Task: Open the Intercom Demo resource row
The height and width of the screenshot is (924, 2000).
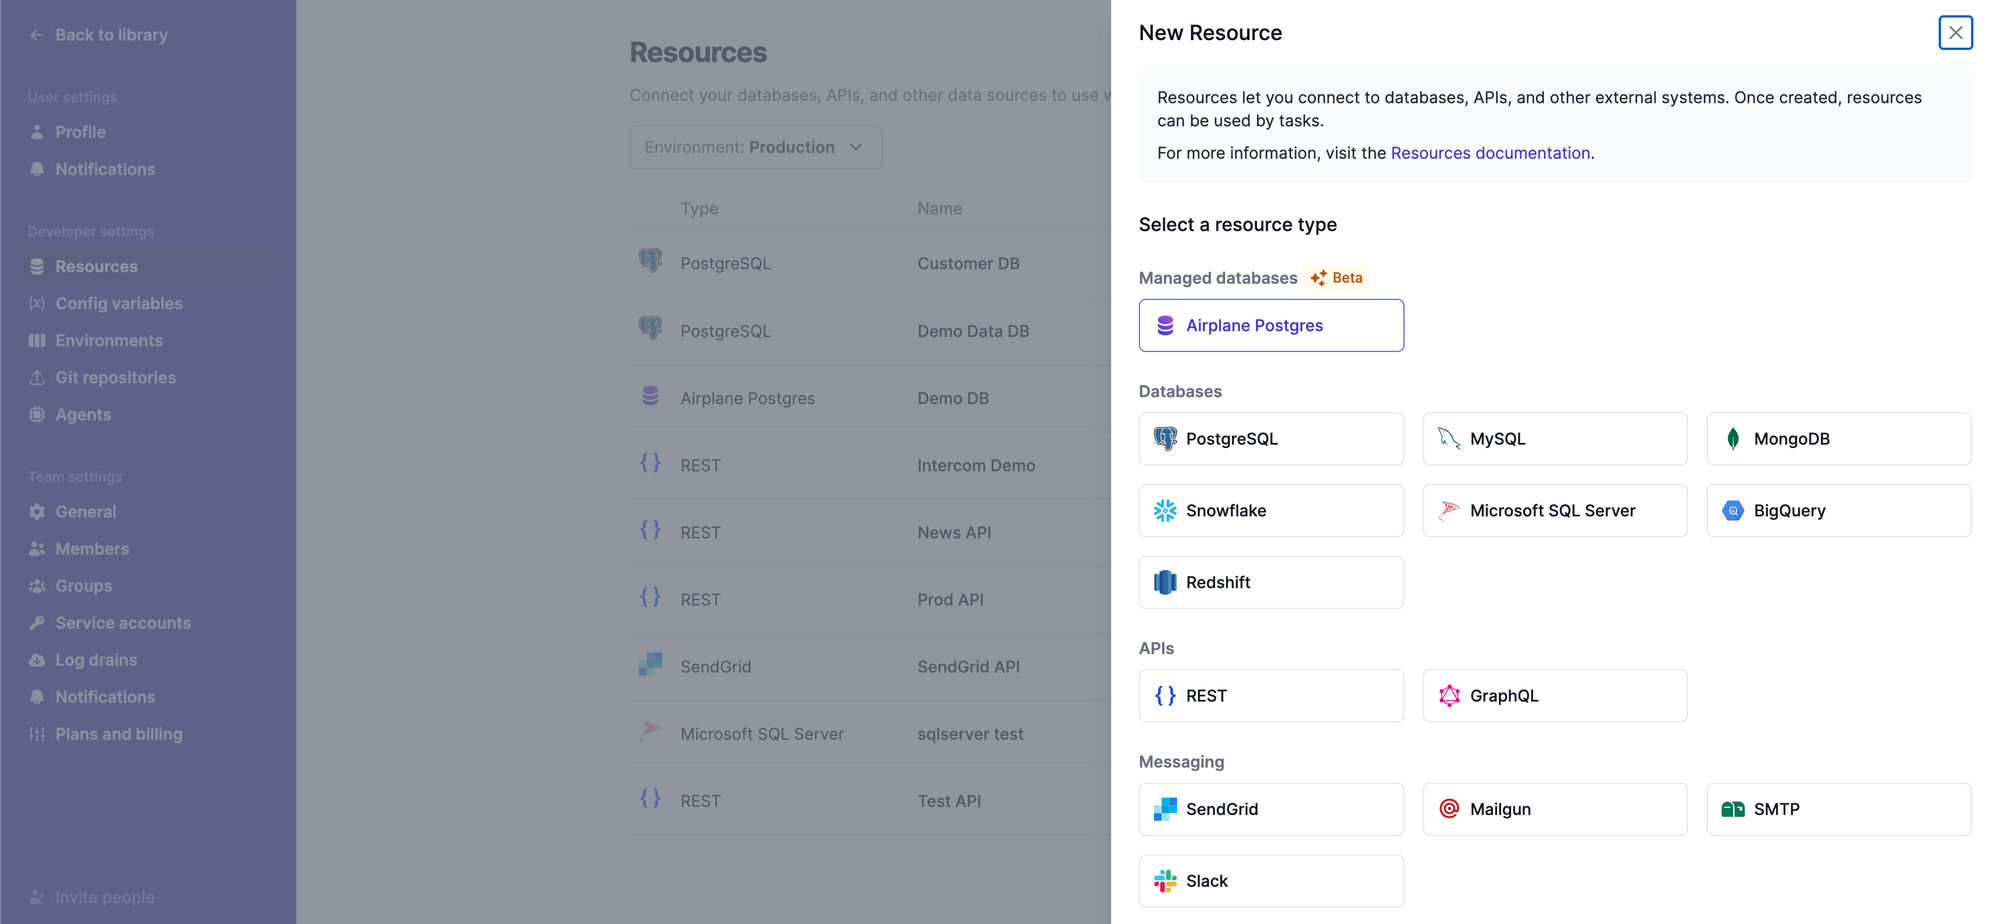Action: point(870,465)
